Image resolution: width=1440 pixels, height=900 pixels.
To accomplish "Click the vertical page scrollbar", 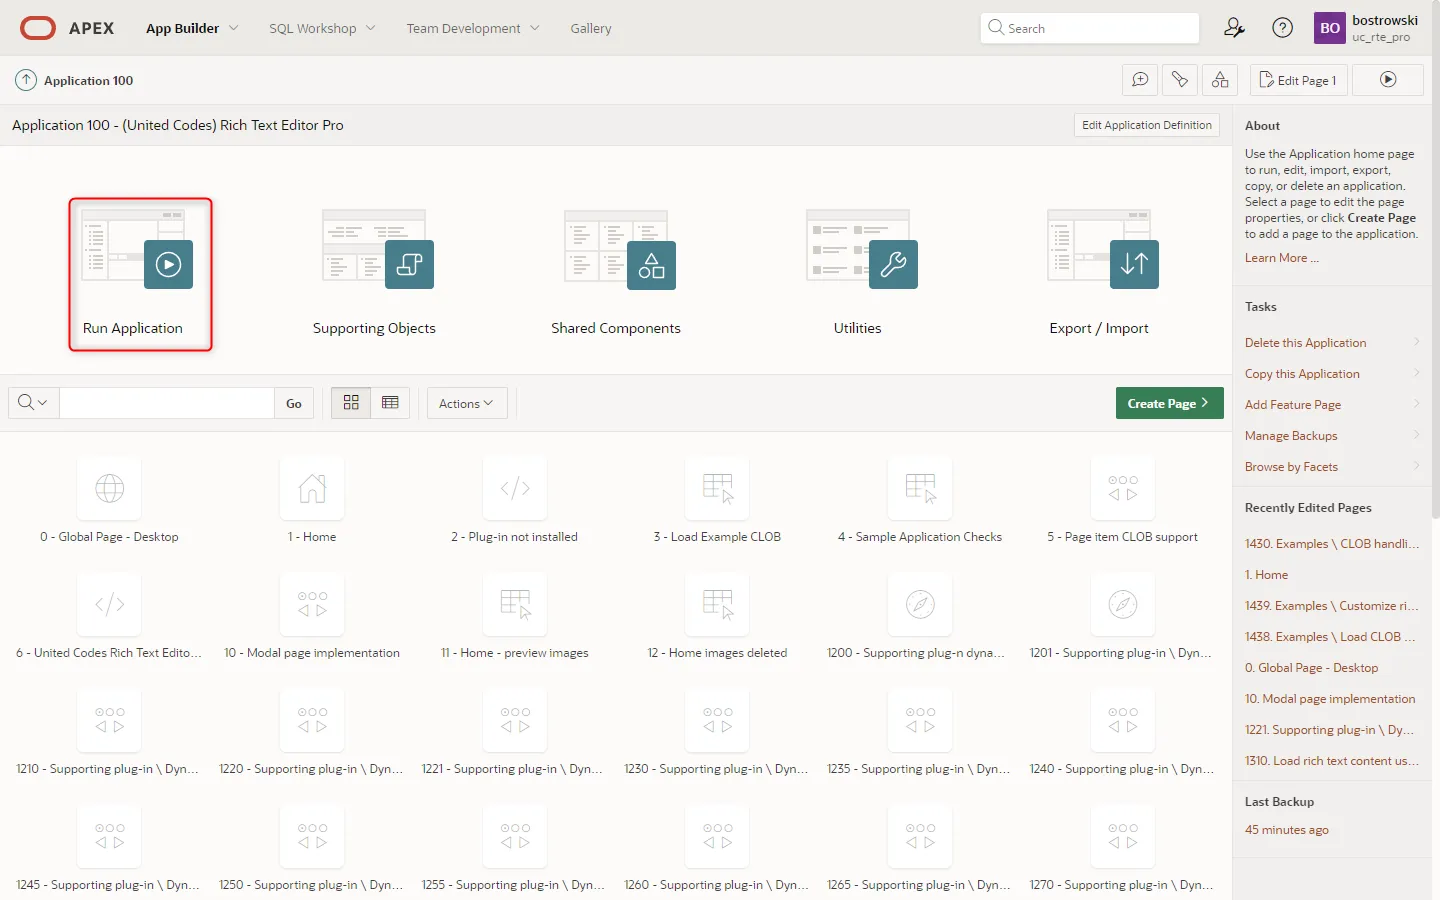I will click(1436, 260).
